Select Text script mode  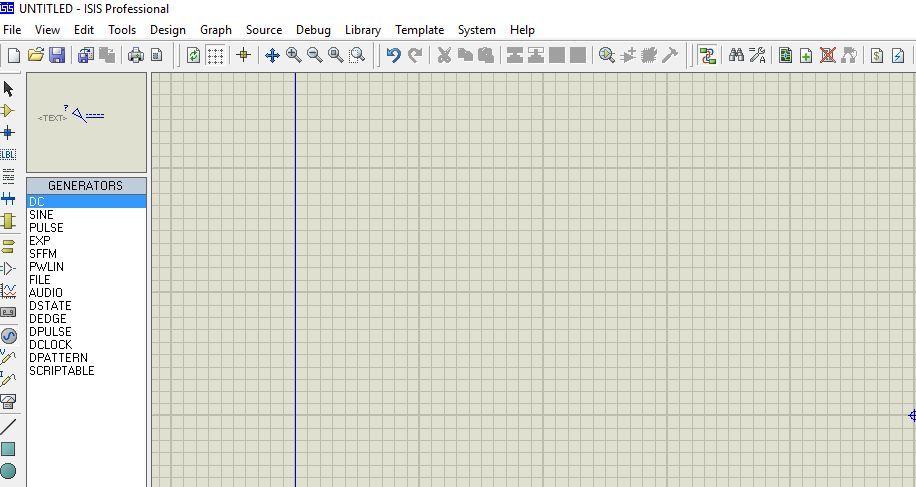click(x=8, y=176)
